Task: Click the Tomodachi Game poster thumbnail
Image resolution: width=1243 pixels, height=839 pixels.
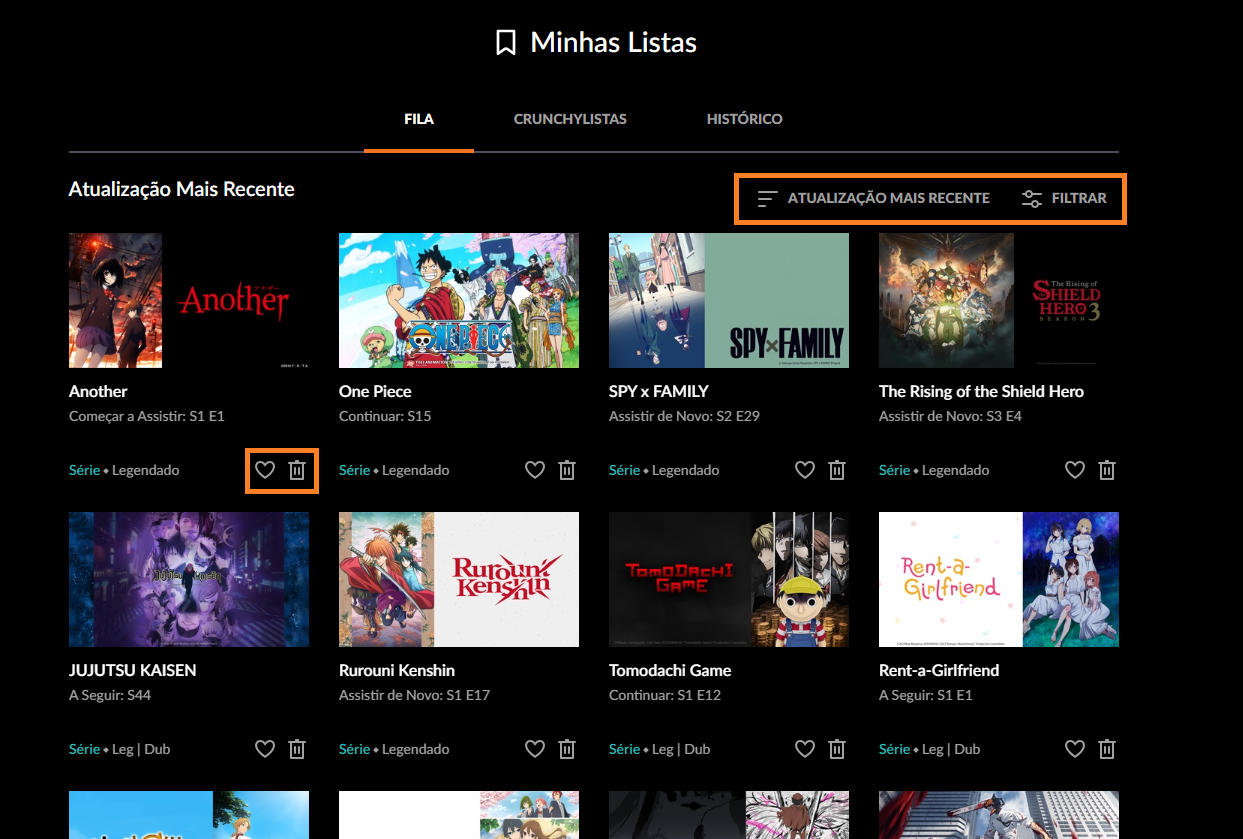Action: coord(729,579)
